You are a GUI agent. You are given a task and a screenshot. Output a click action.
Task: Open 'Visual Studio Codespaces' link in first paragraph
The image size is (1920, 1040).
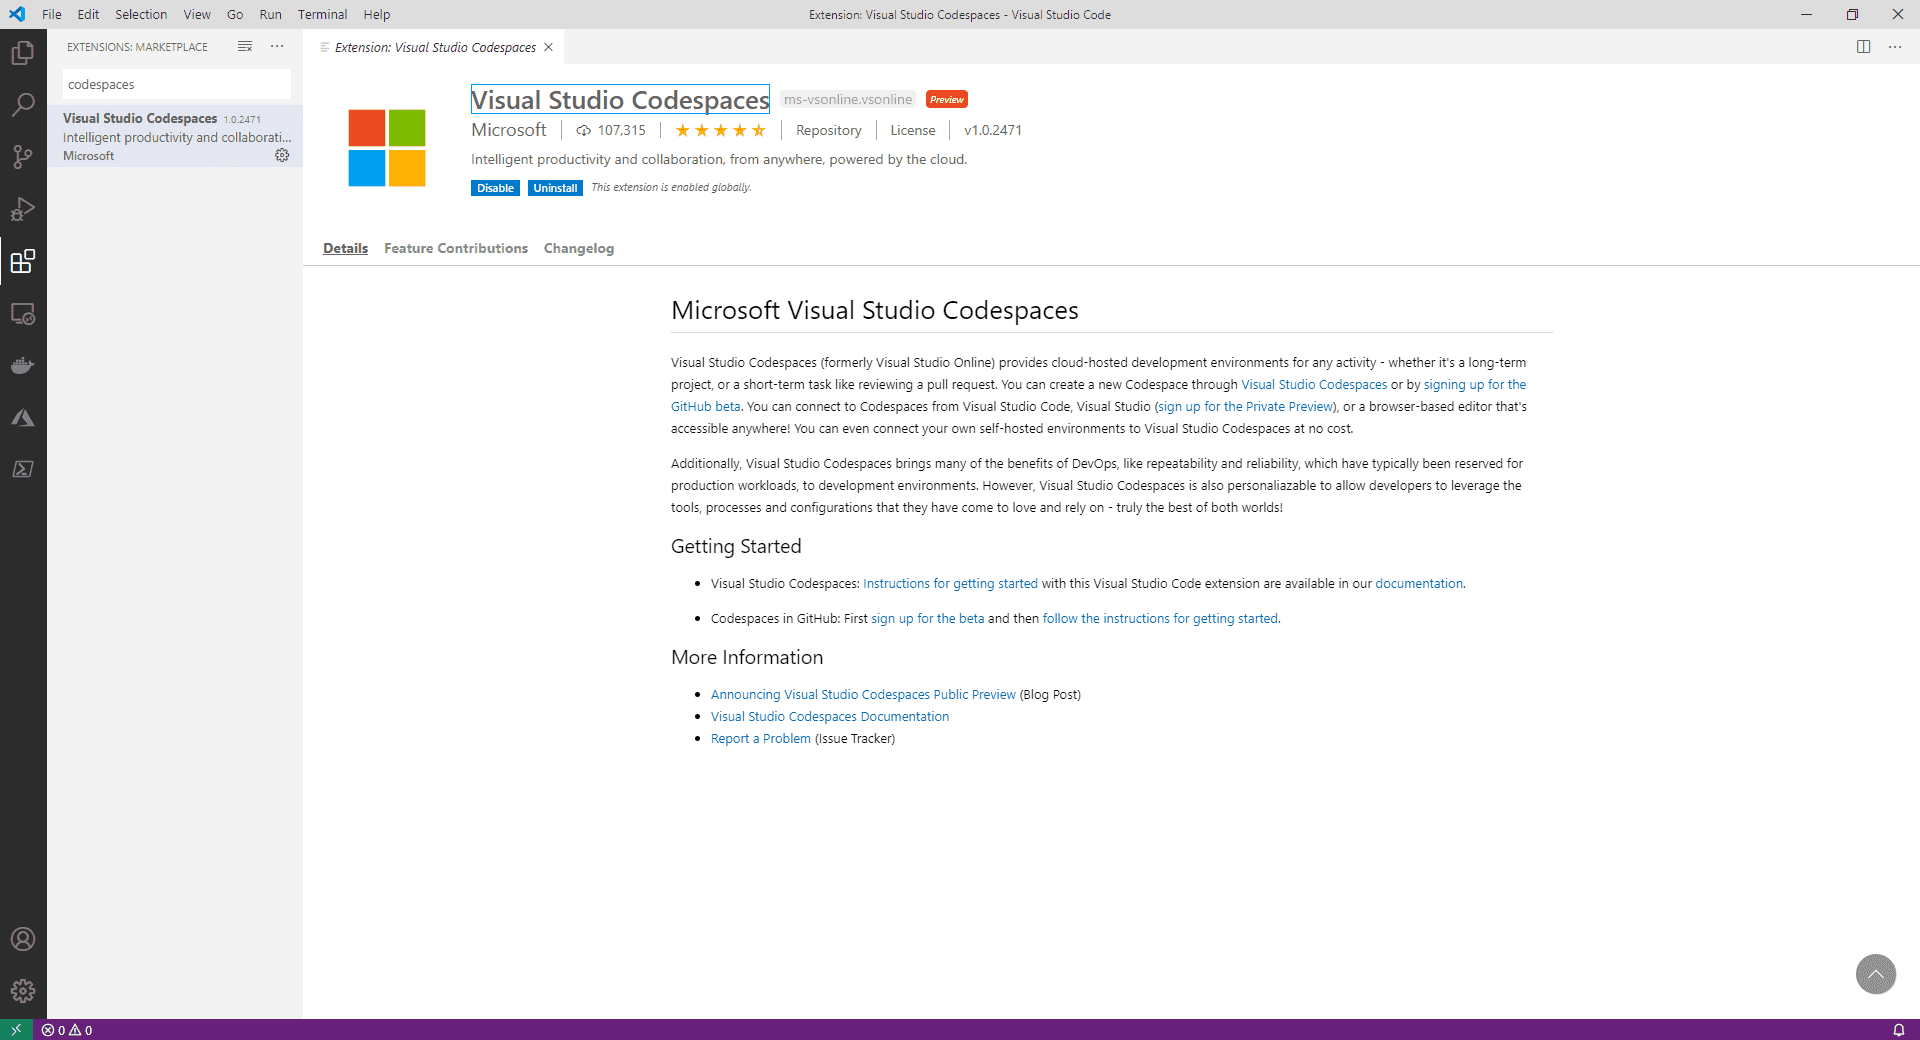click(1314, 385)
